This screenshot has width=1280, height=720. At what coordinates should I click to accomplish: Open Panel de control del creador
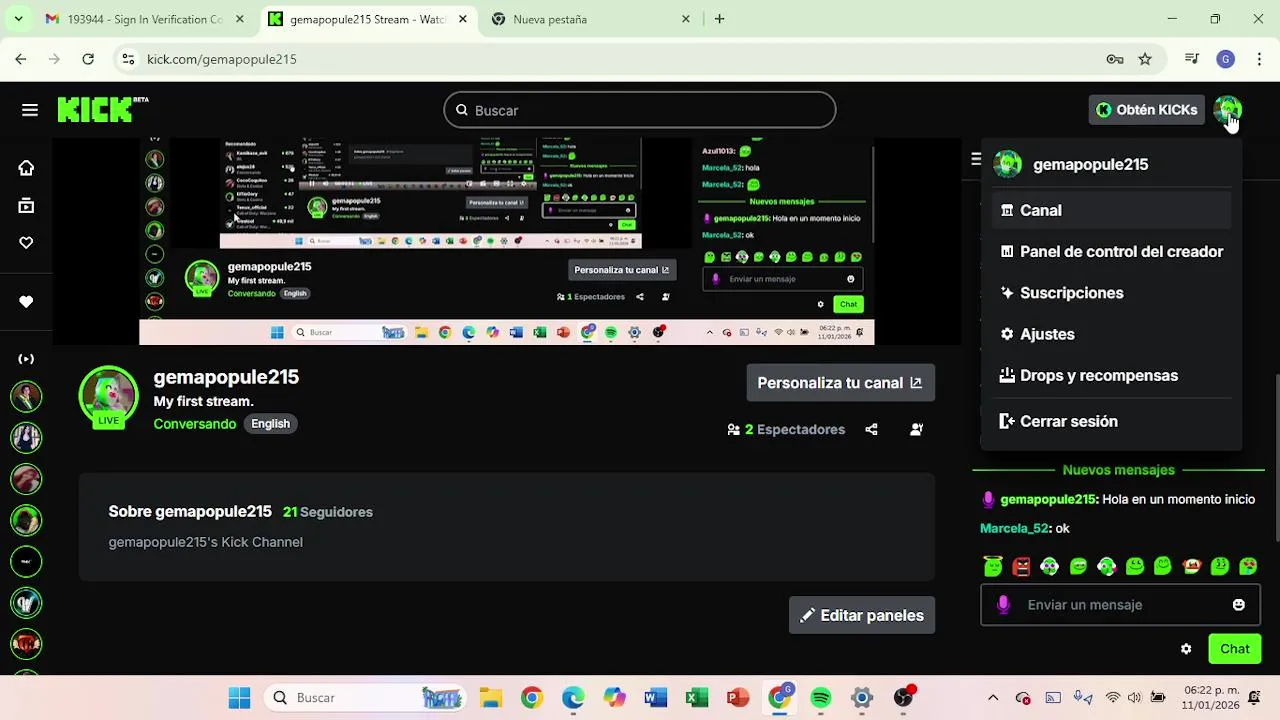[x=1111, y=251]
